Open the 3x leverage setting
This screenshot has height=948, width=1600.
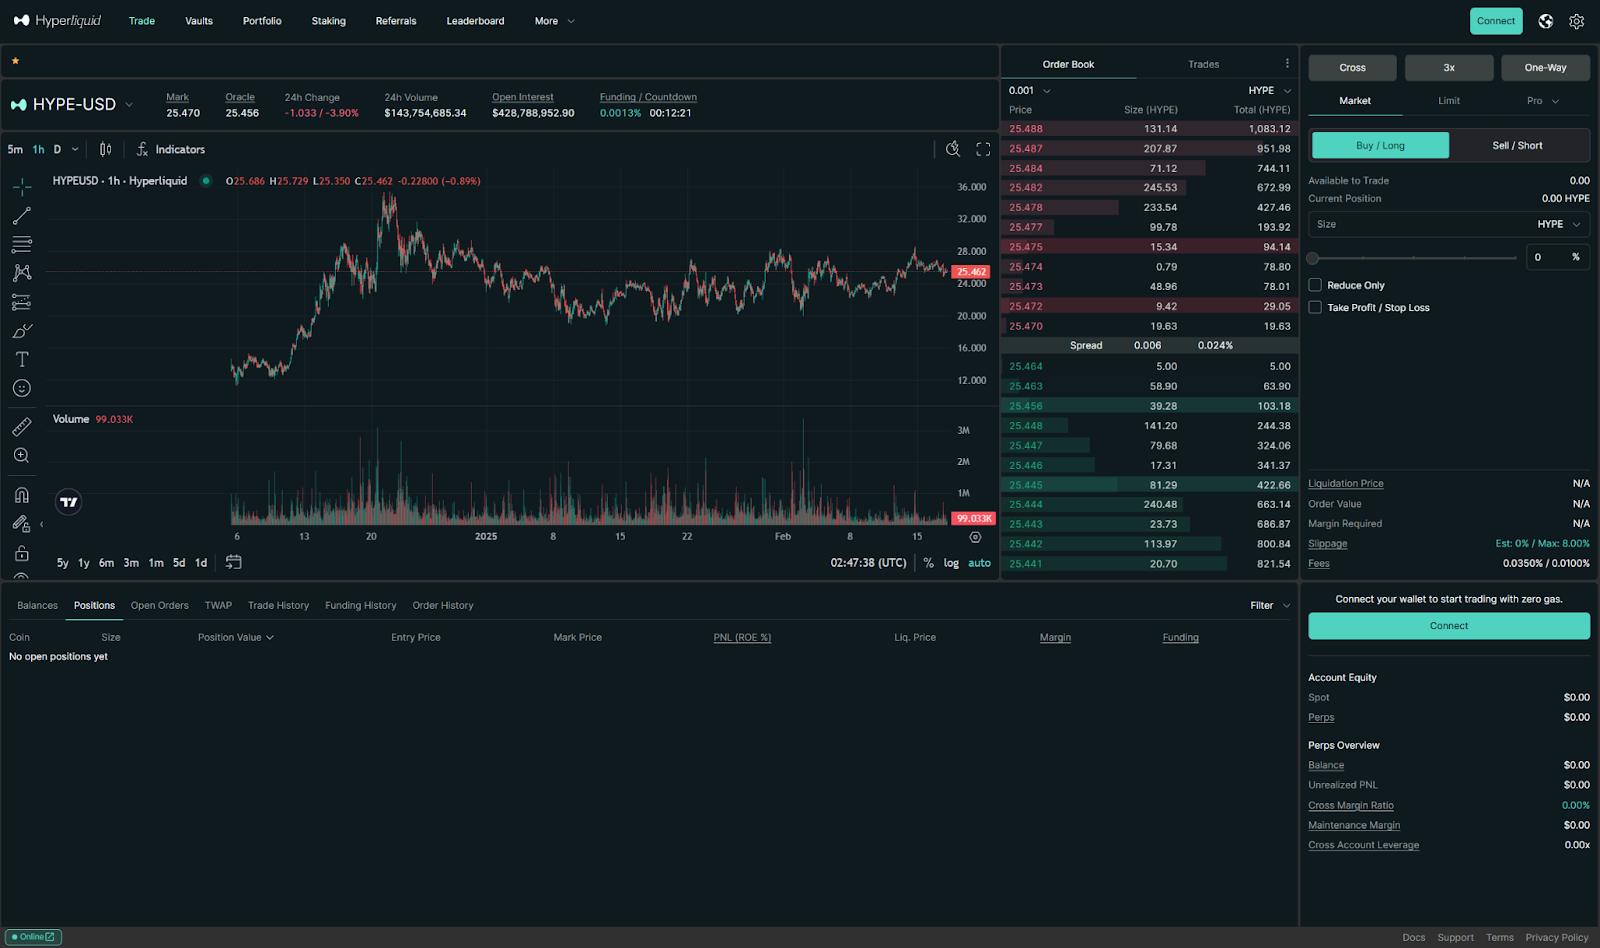[x=1449, y=68]
